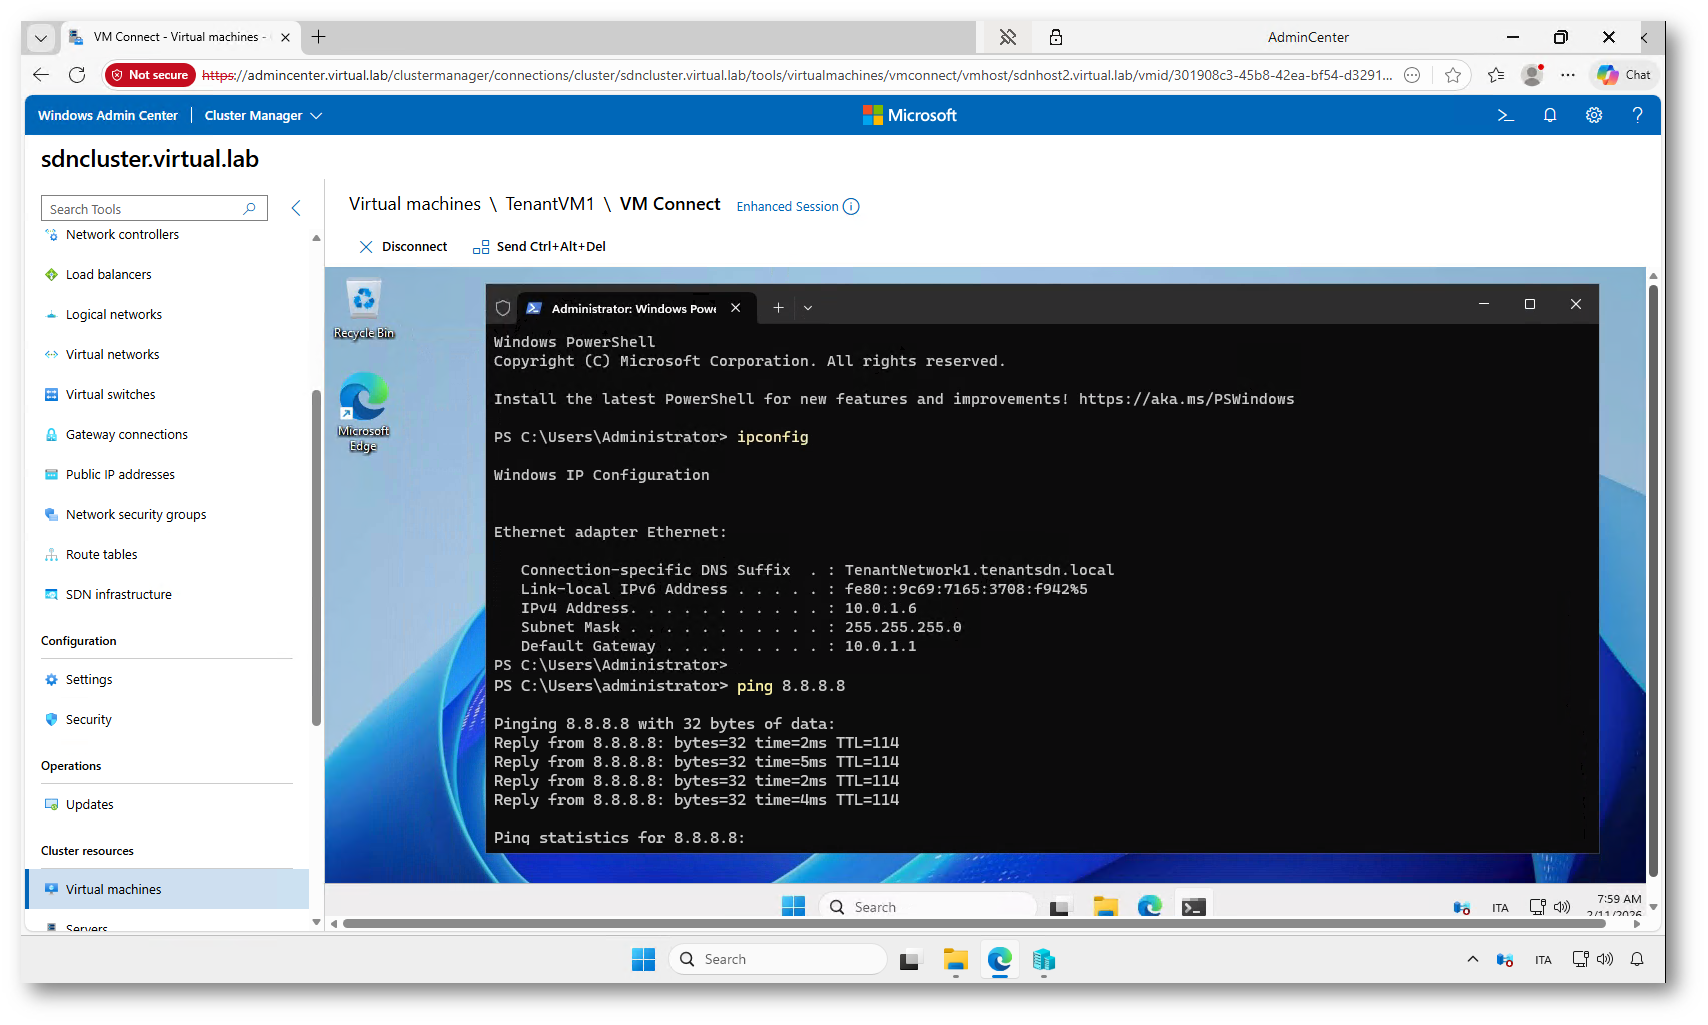
Task: Expand the Cluster Manager dropdown
Action: (x=263, y=116)
